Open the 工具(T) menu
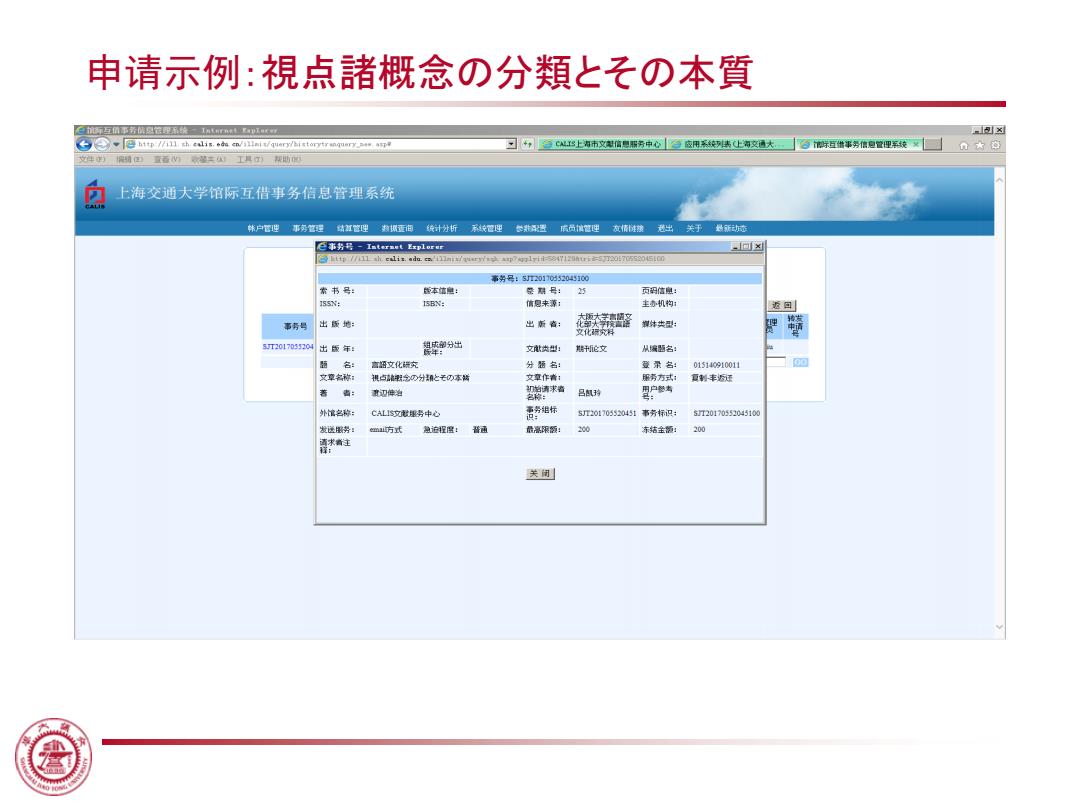 point(250,159)
